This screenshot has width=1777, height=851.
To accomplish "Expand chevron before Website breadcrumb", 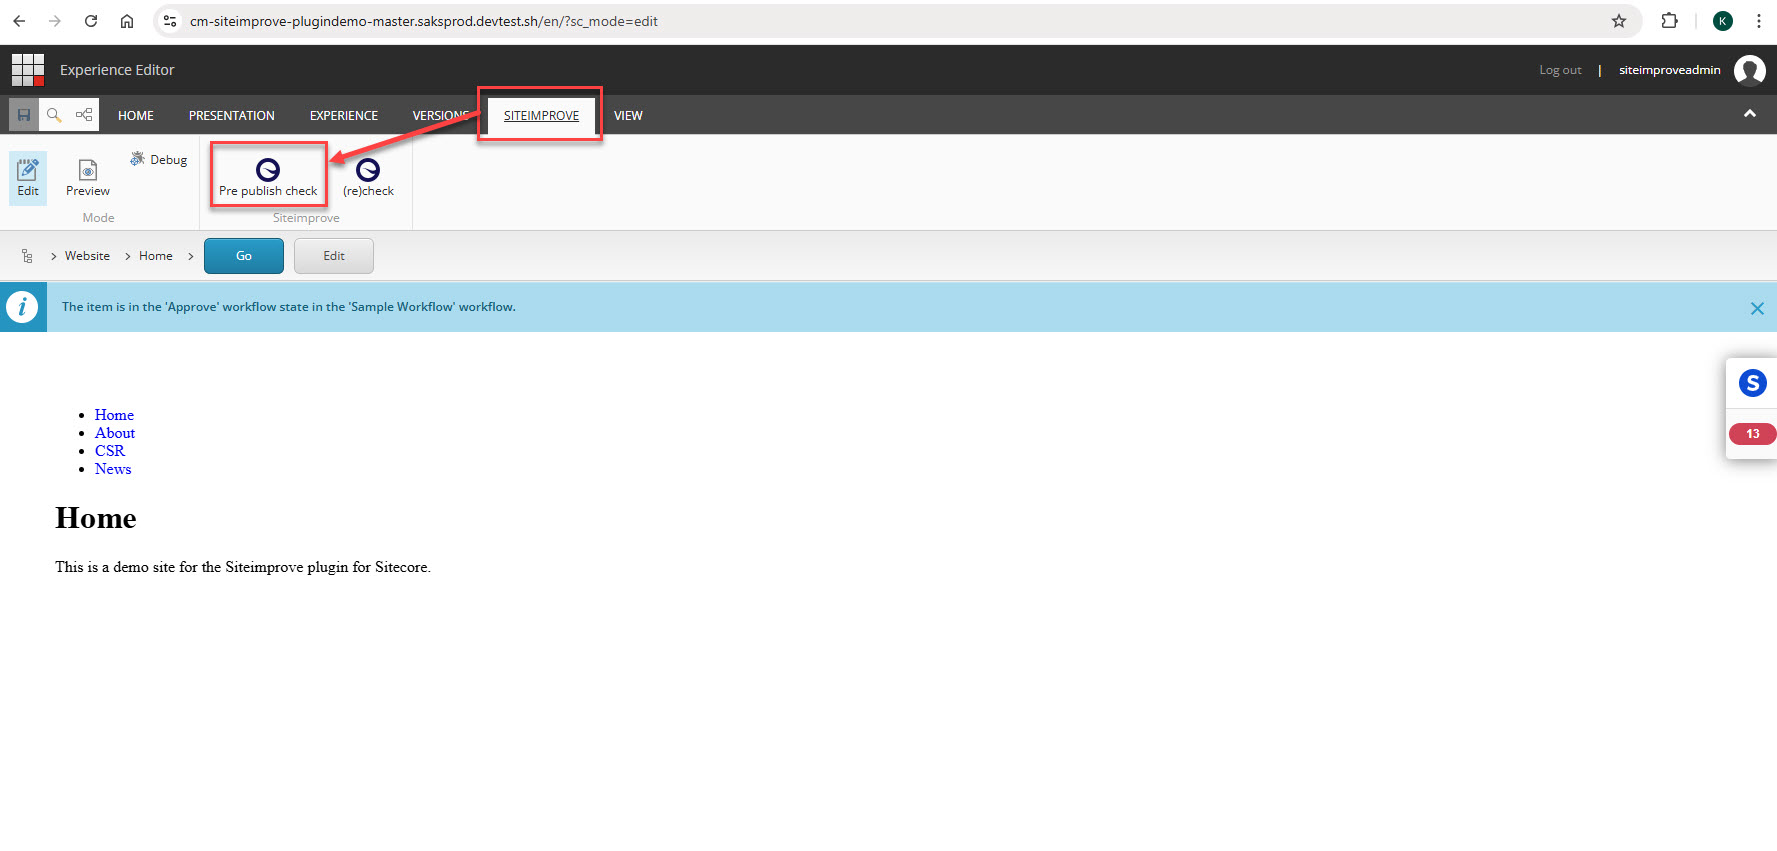I will pos(53,257).
